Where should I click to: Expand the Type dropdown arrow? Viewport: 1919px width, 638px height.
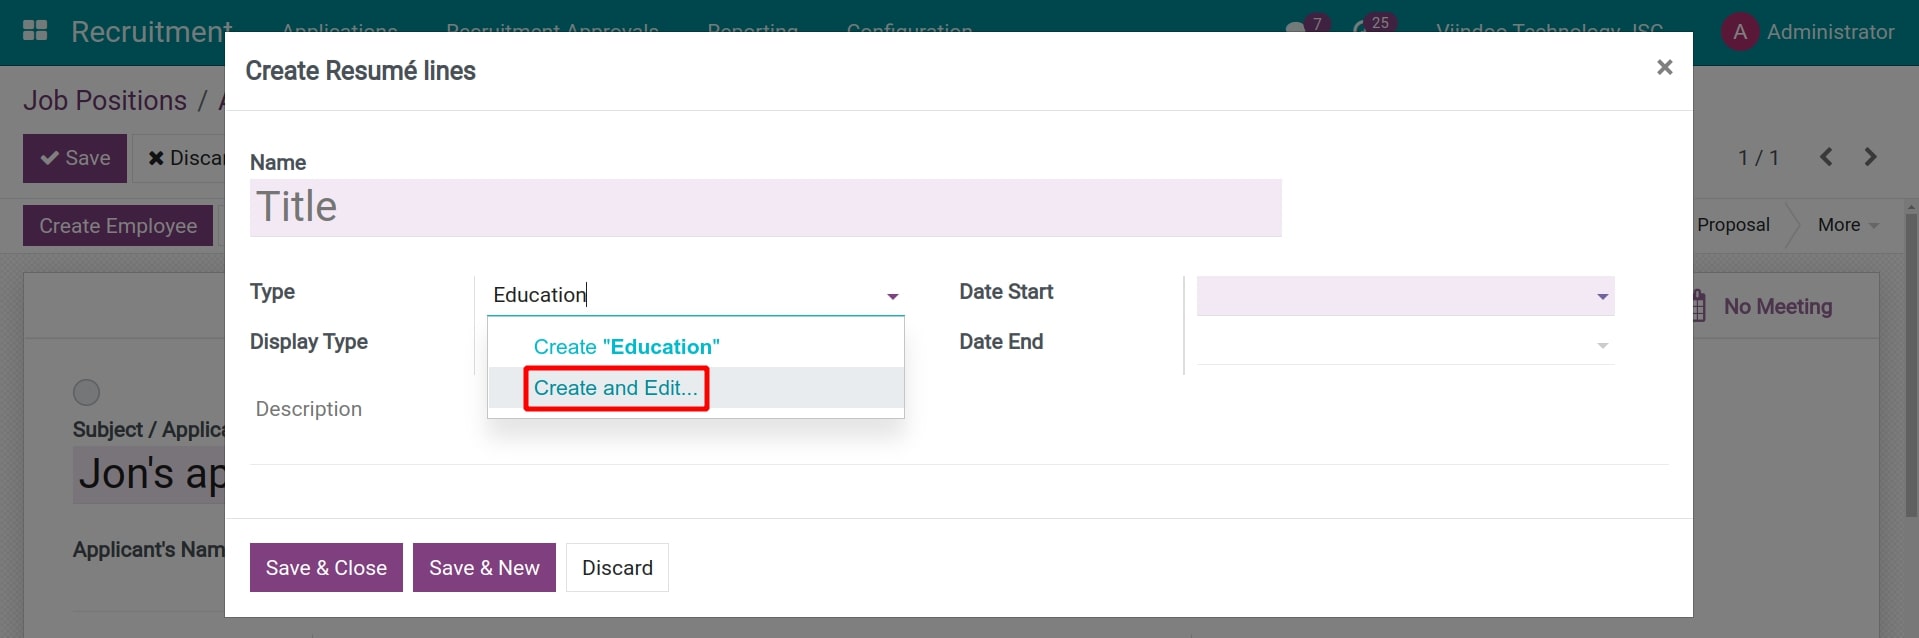pyautogui.click(x=892, y=296)
